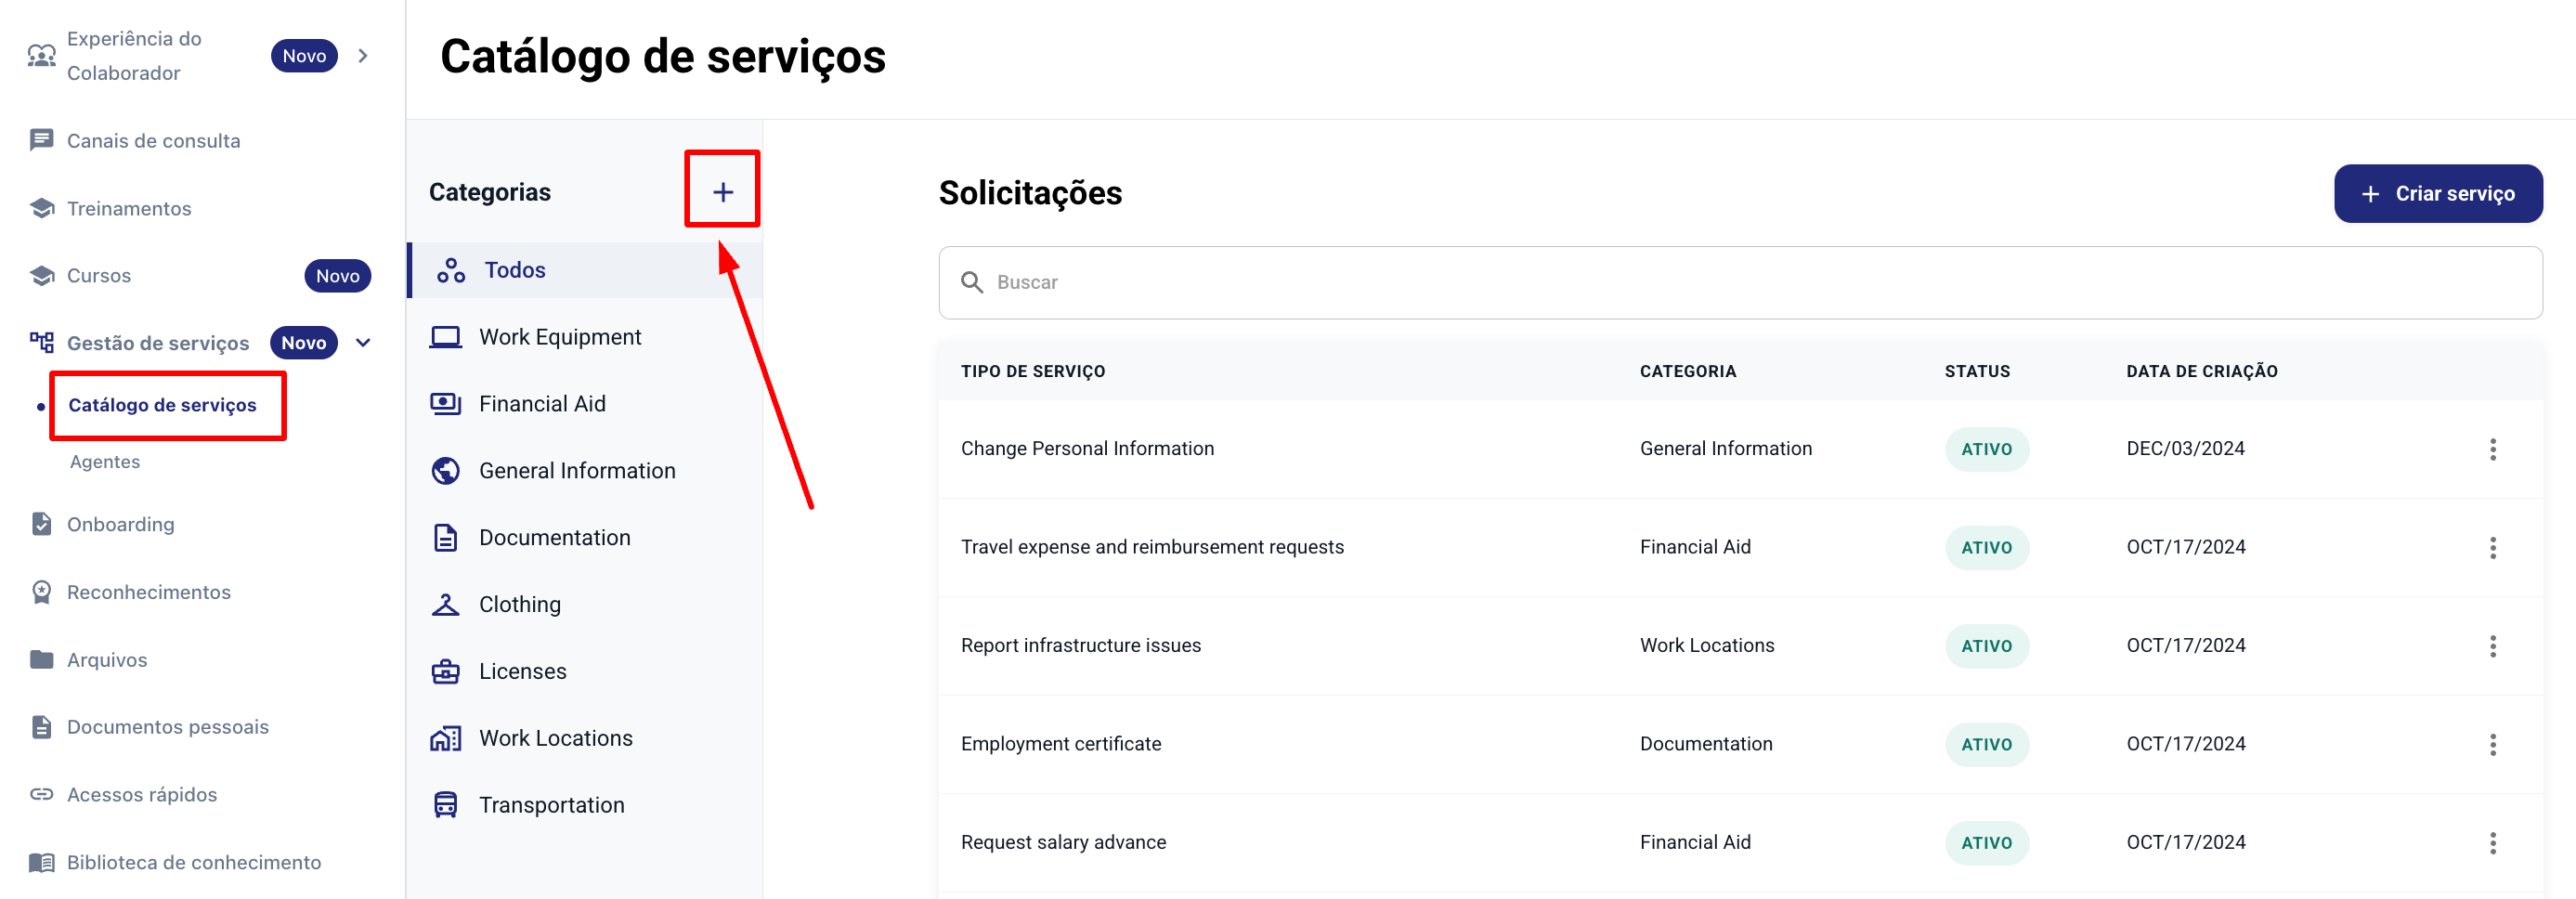Click the Transportation bus icon

(445, 805)
